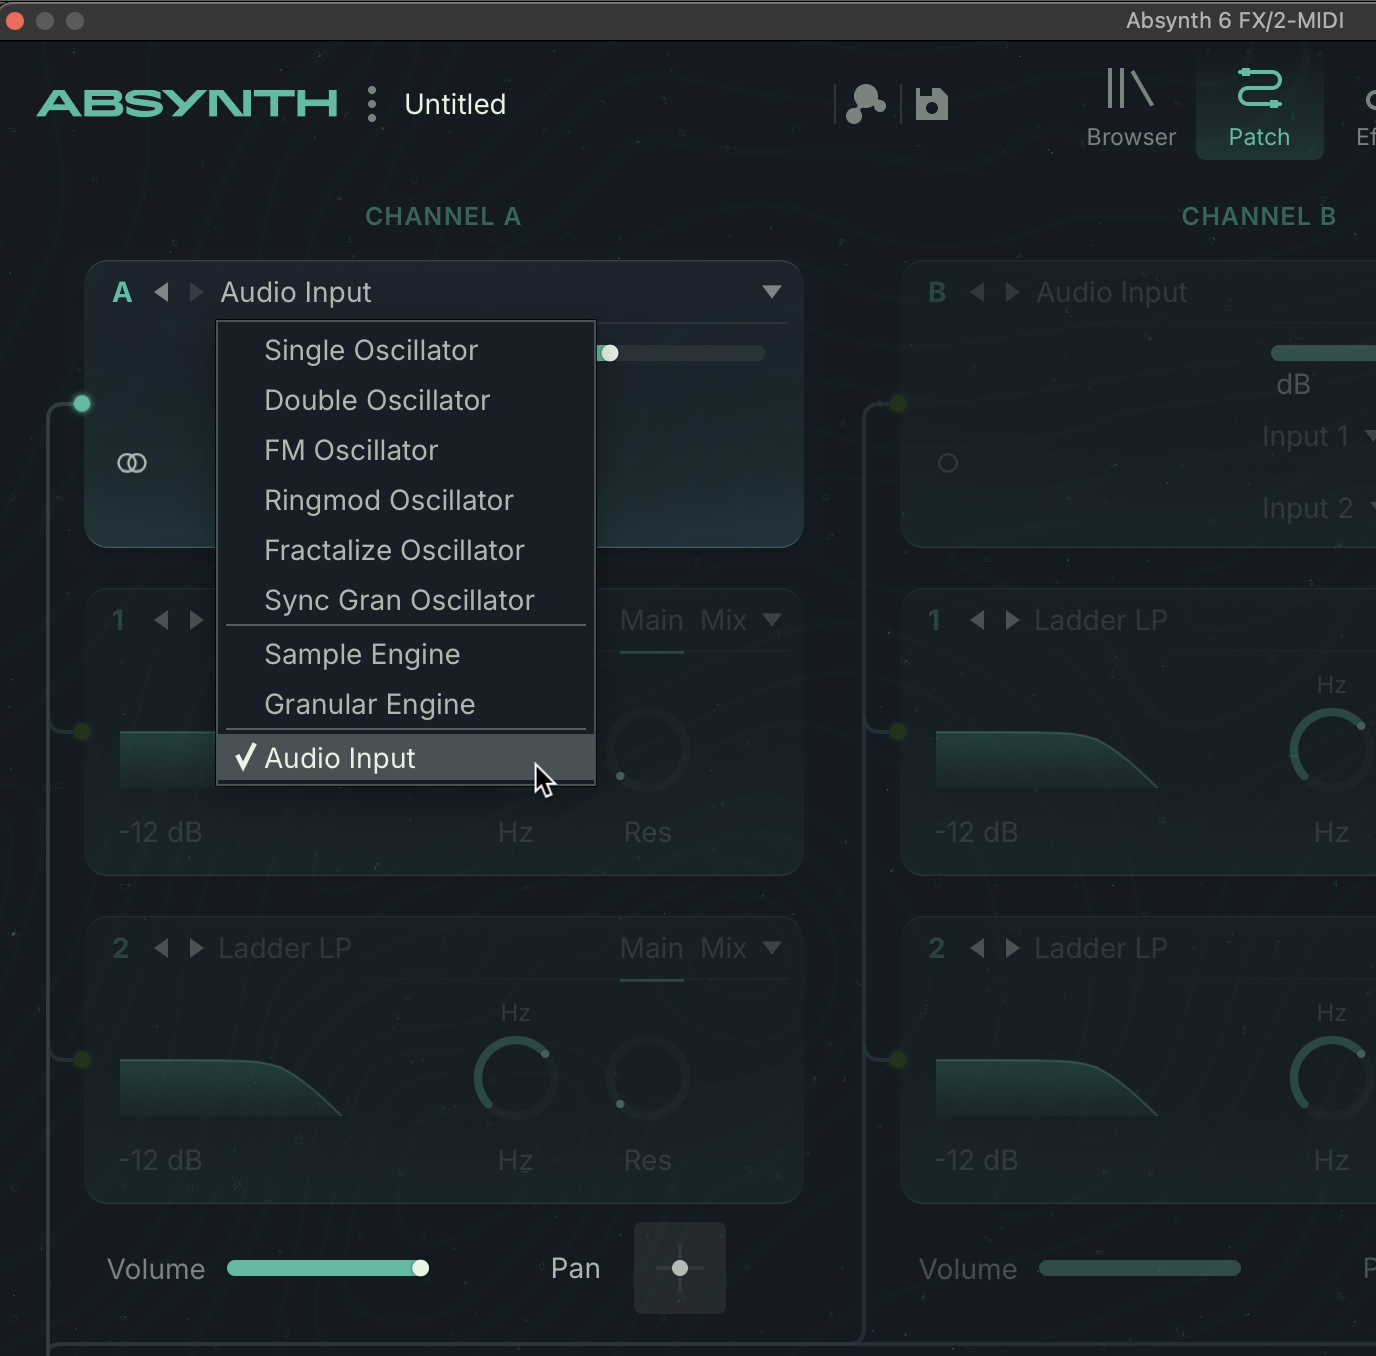Click the three-dot menu beside Absynth logo
Image resolution: width=1376 pixels, height=1356 pixels.
coord(372,104)
